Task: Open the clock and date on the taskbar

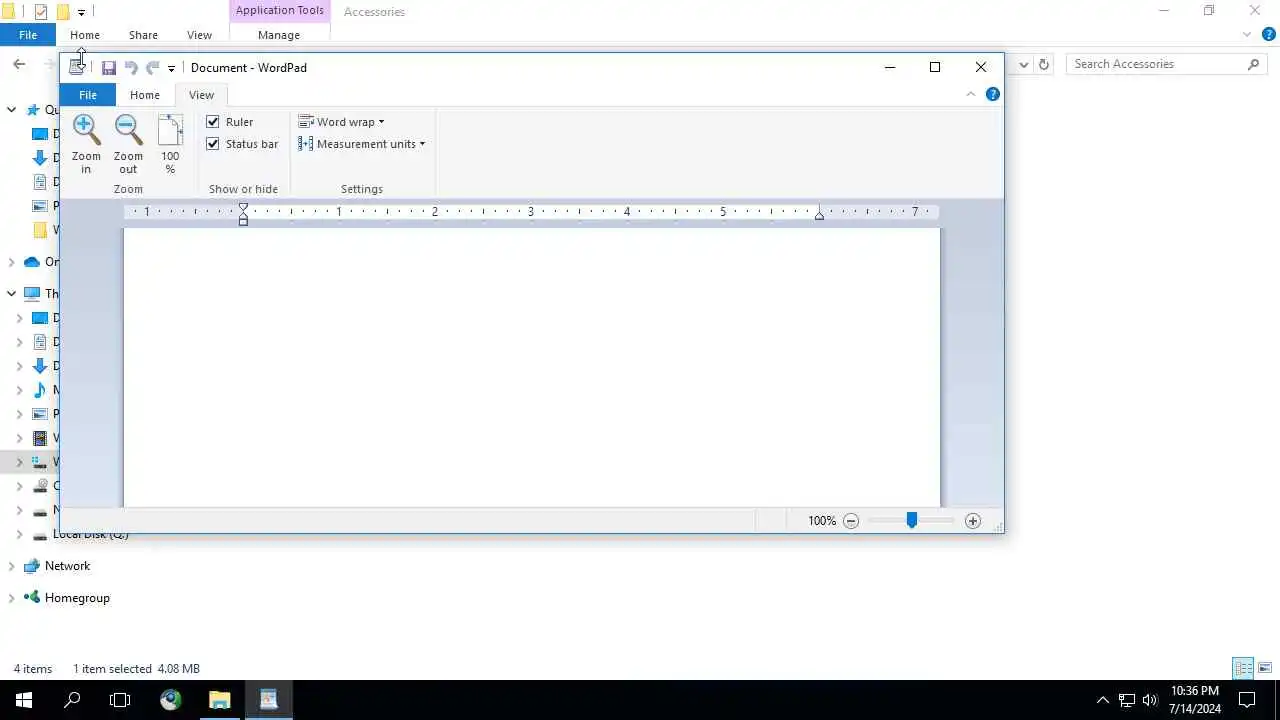Action: 1195,700
